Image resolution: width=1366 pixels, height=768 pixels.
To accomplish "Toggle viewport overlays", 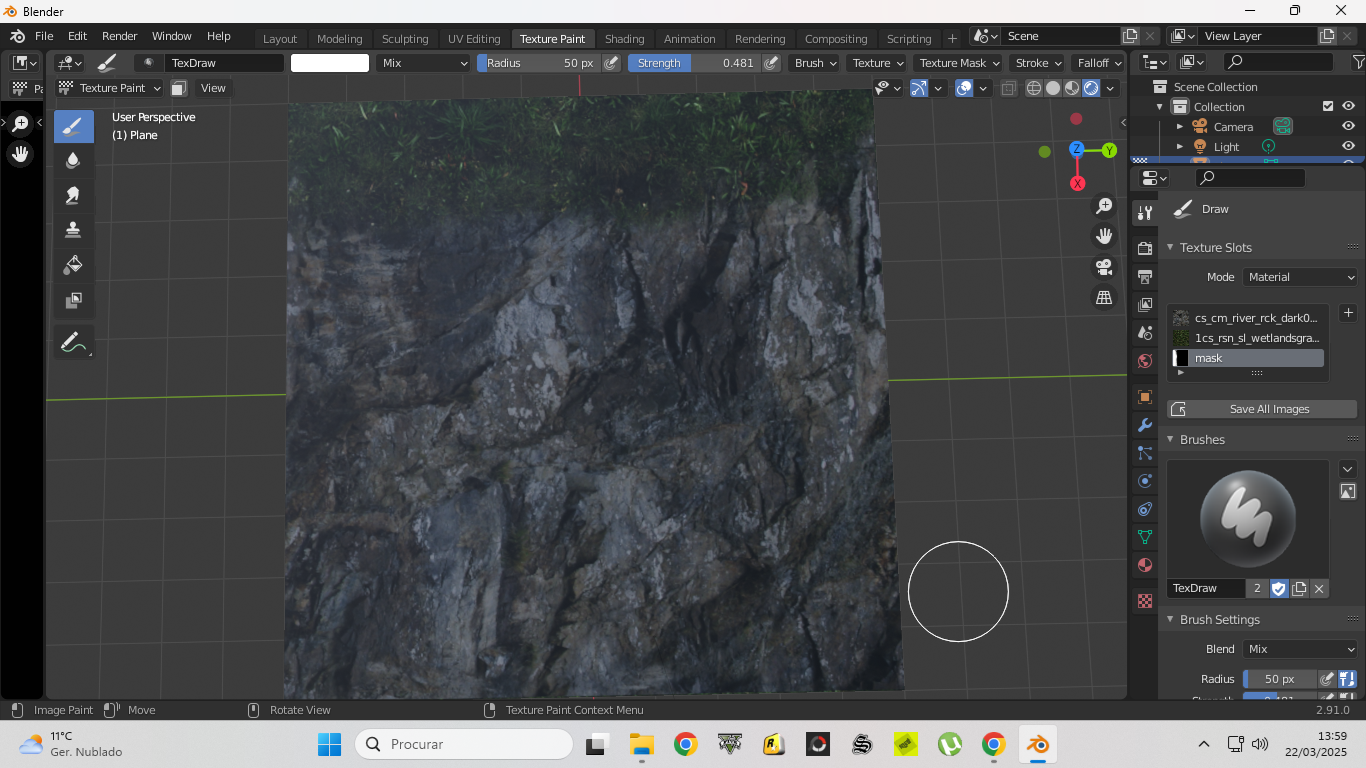I will [964, 88].
